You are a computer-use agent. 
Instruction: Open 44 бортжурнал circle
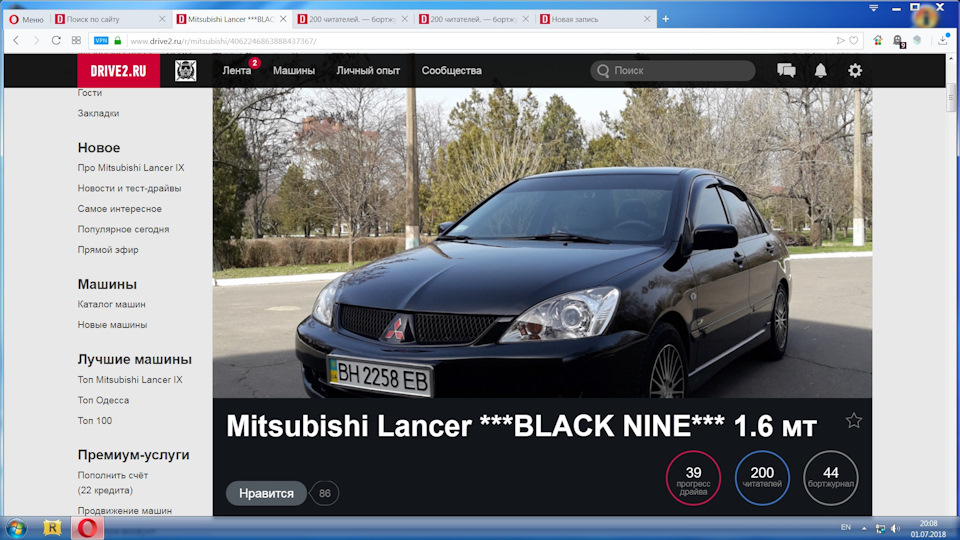[831, 478]
